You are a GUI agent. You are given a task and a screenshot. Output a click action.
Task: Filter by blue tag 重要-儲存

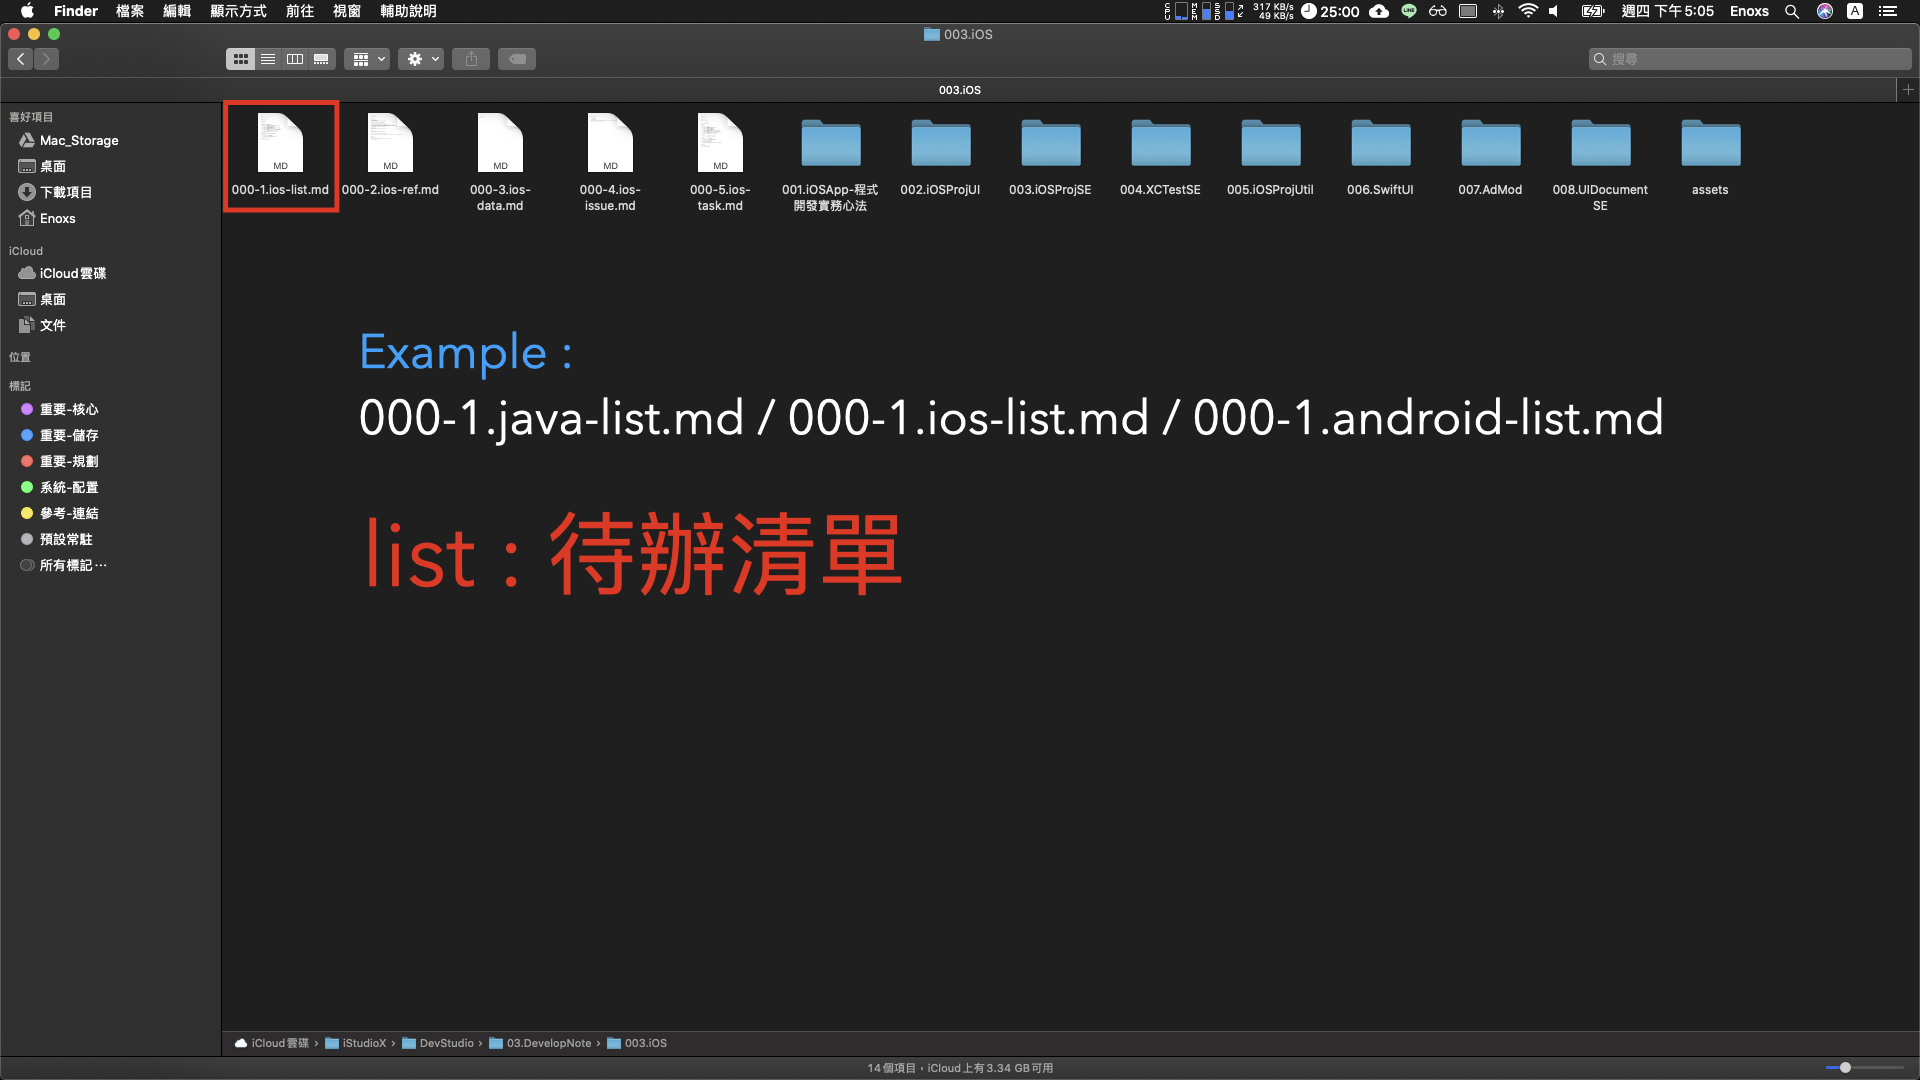click(x=60, y=435)
